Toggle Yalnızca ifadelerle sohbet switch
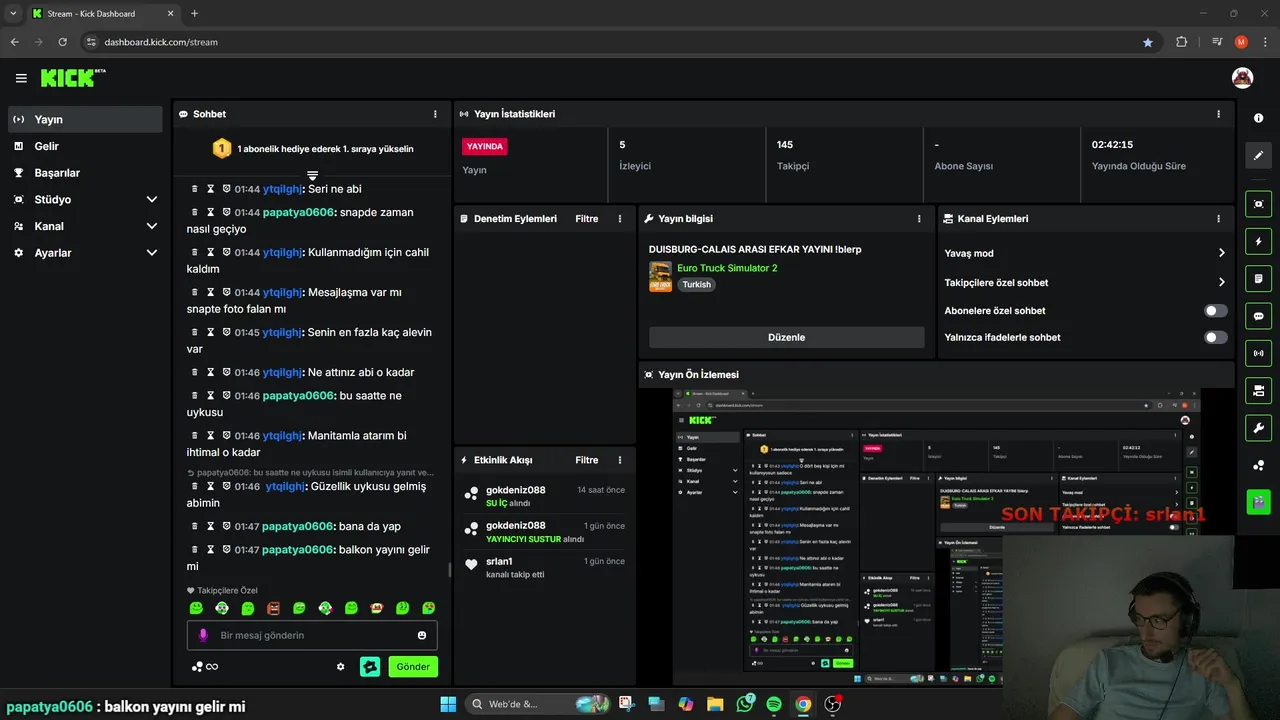 coord(1216,337)
